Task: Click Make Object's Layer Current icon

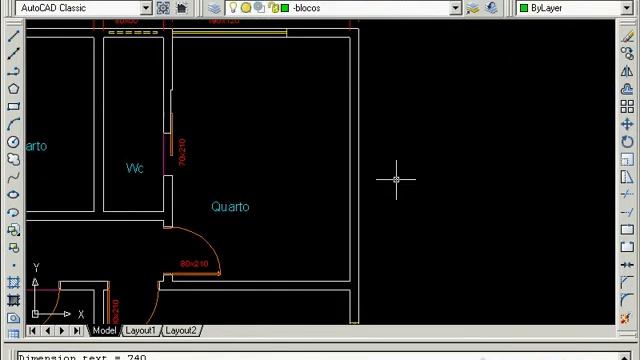Action: pyautogui.click(x=473, y=8)
